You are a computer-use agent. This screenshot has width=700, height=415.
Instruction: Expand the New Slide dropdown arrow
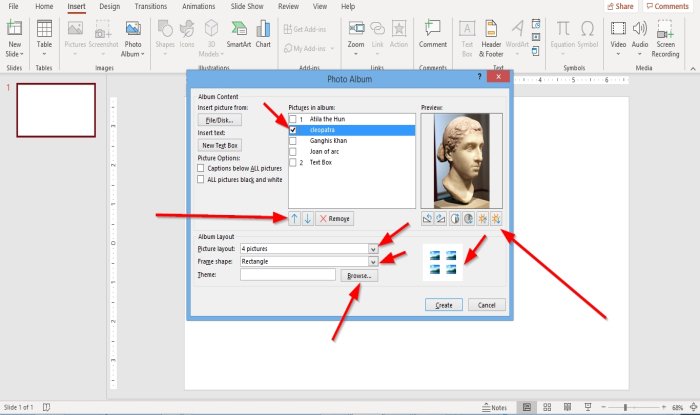(x=21, y=54)
